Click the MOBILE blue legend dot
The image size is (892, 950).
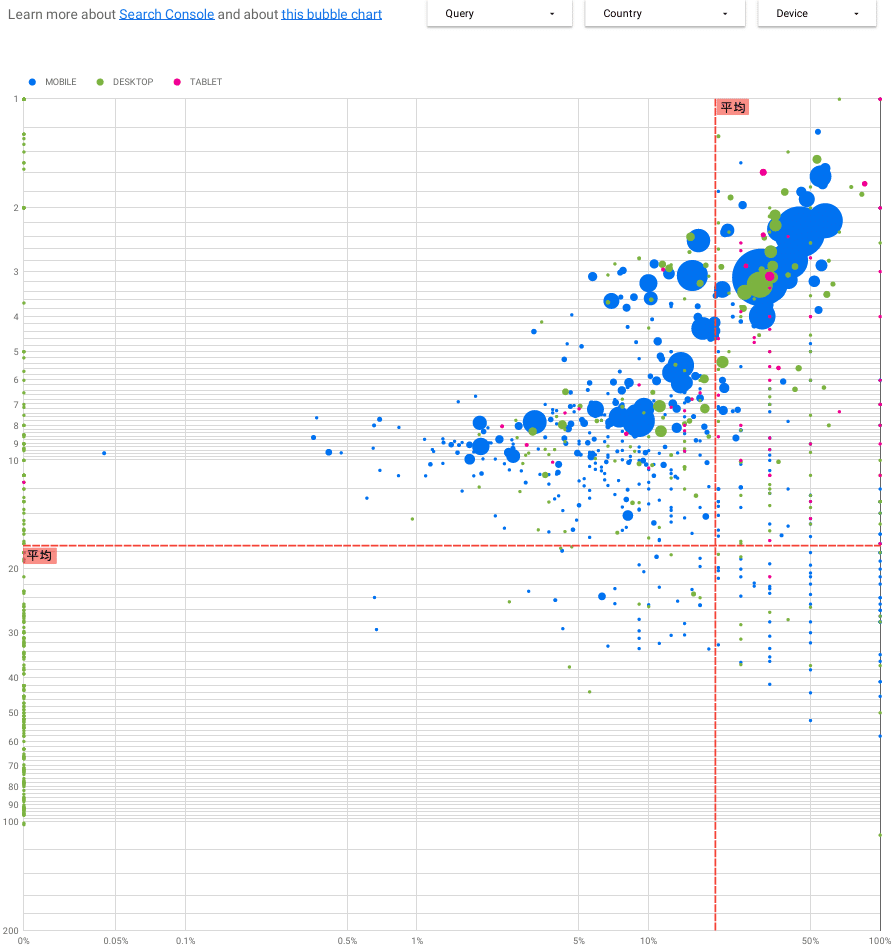click(x=33, y=82)
